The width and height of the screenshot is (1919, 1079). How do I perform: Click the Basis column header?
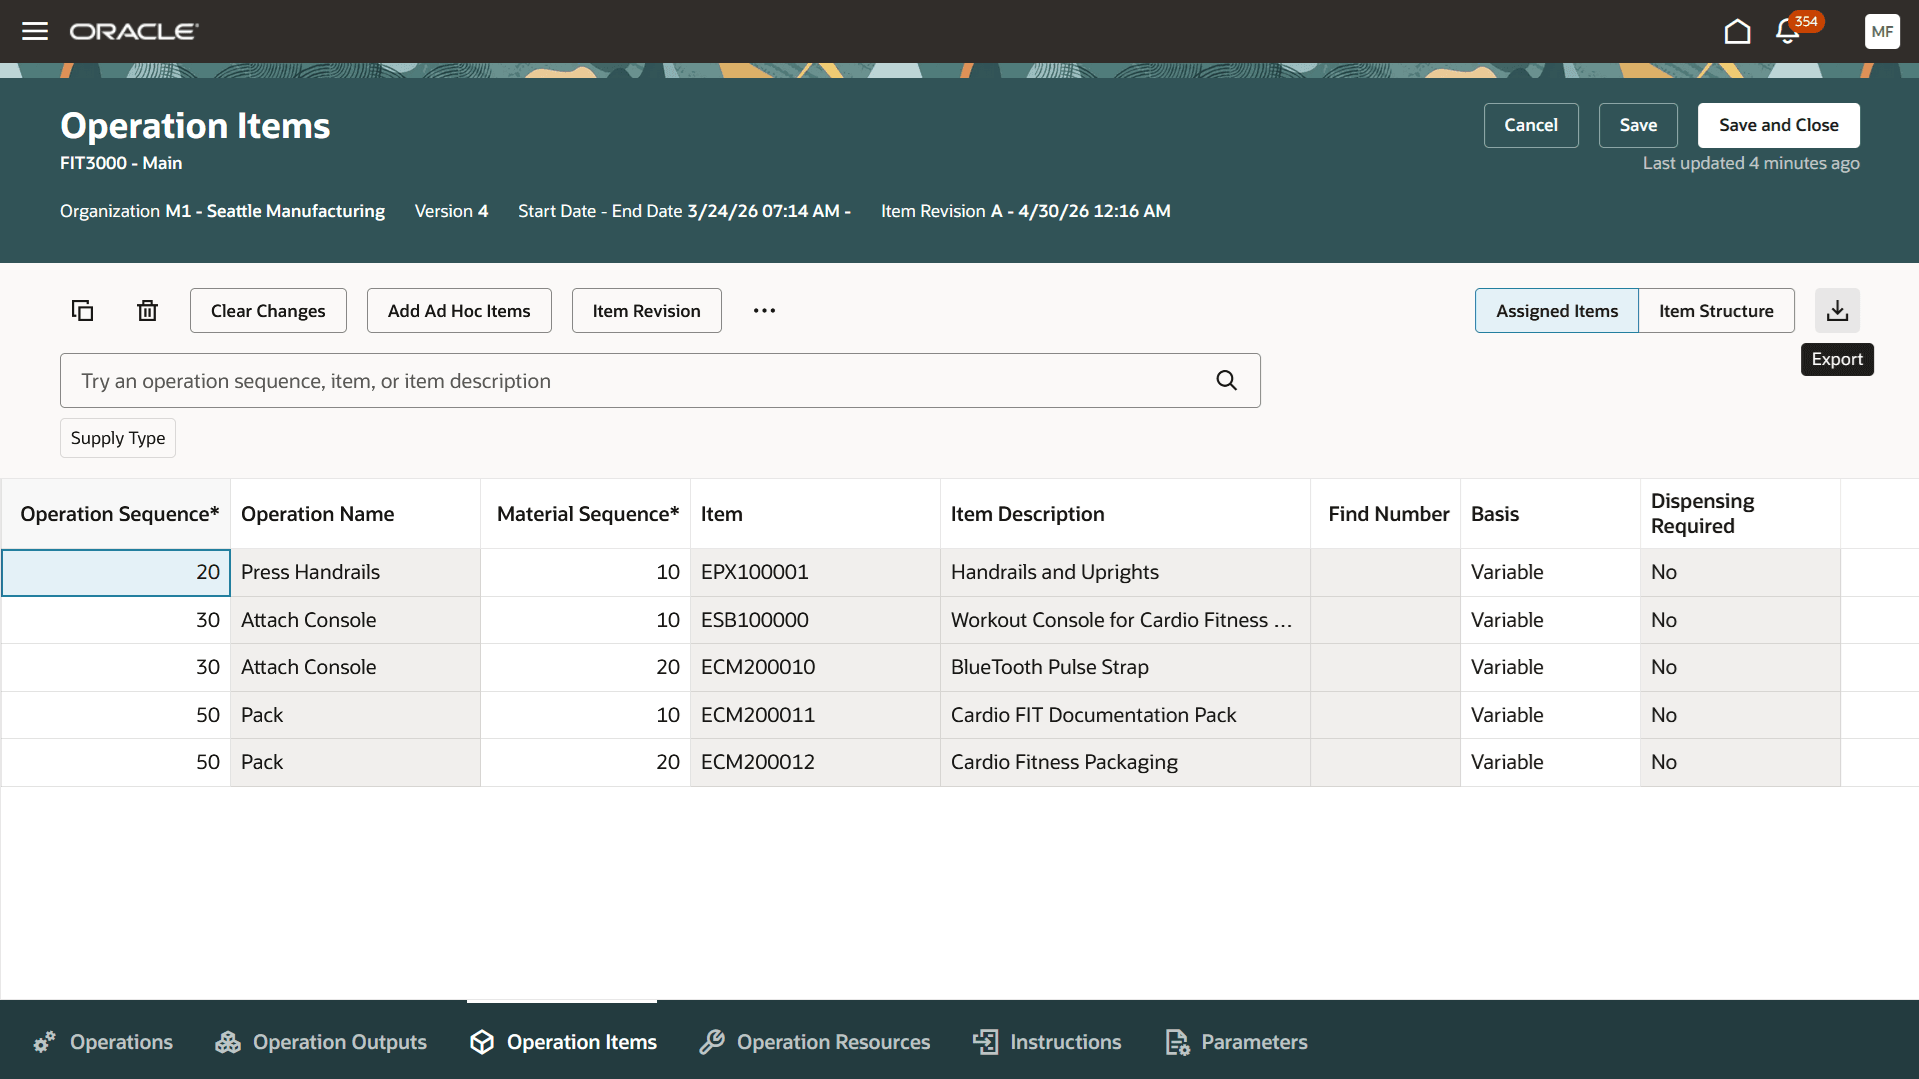coord(1551,514)
